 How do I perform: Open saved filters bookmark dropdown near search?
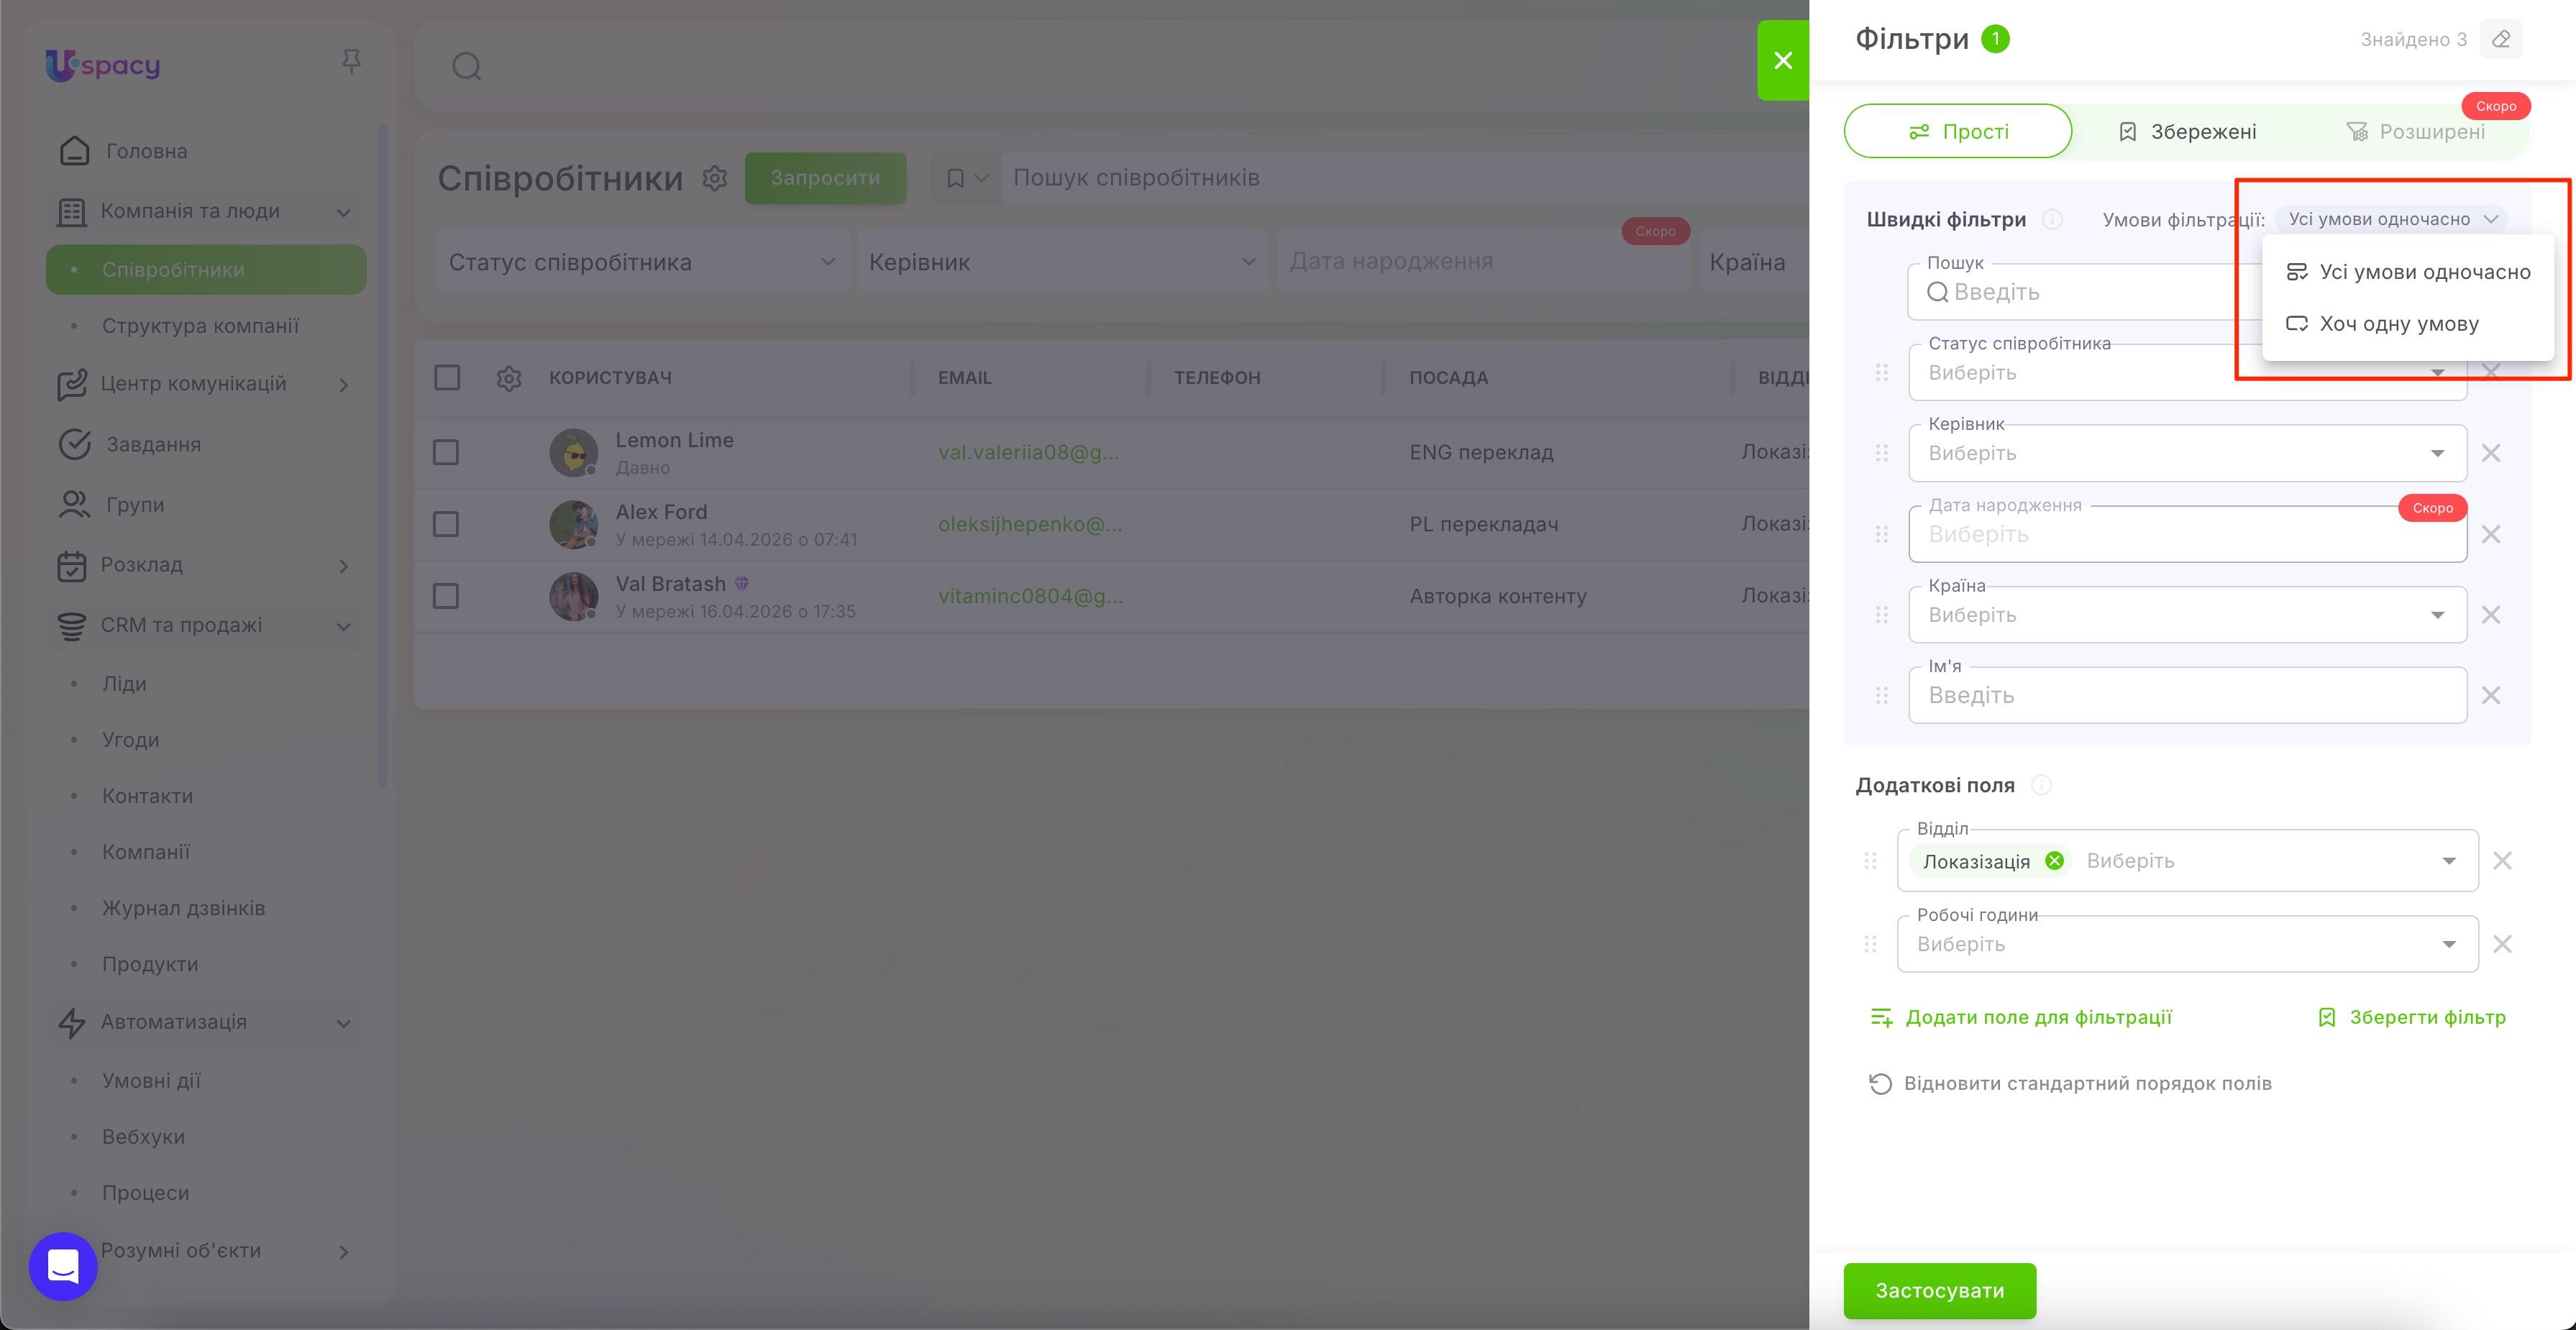(x=966, y=178)
